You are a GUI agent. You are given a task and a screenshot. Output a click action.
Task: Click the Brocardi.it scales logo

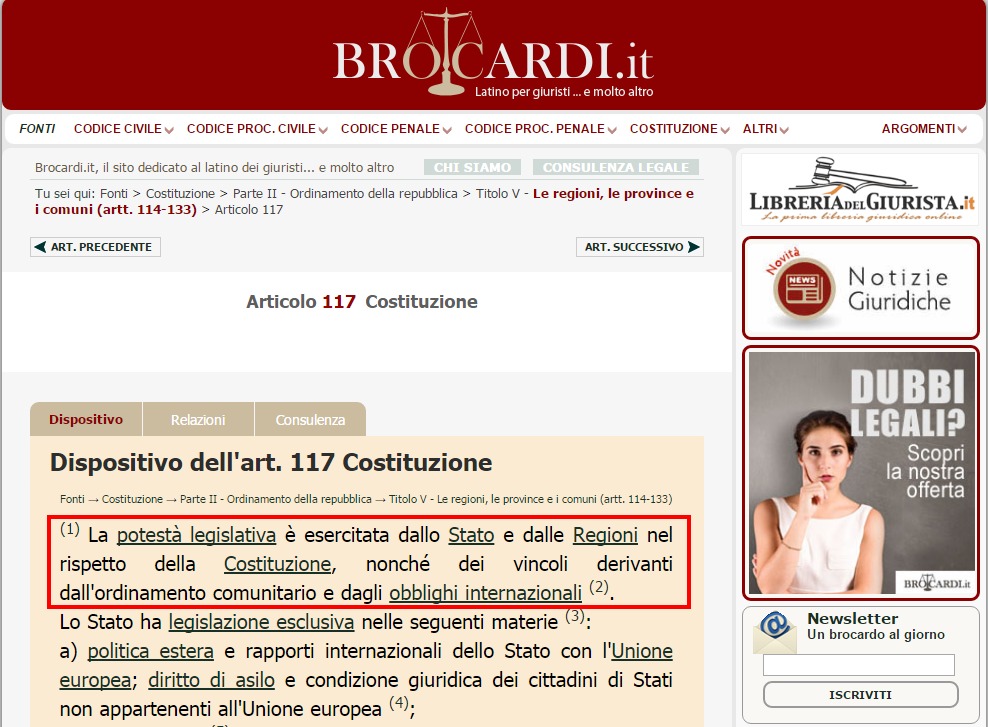click(493, 53)
